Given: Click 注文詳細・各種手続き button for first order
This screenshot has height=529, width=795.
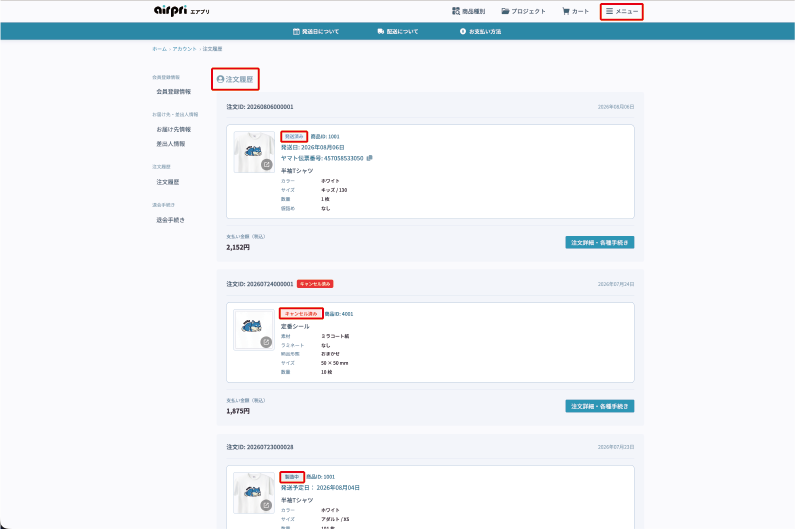Looking at the screenshot, I should [600, 242].
